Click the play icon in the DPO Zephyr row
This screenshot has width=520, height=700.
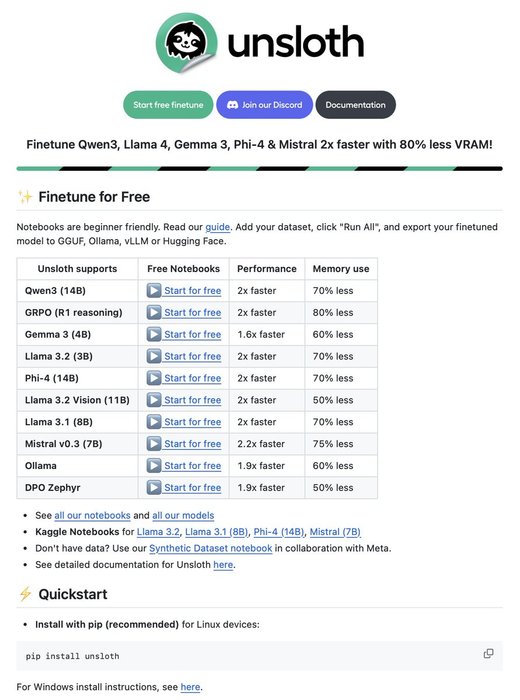click(x=154, y=488)
